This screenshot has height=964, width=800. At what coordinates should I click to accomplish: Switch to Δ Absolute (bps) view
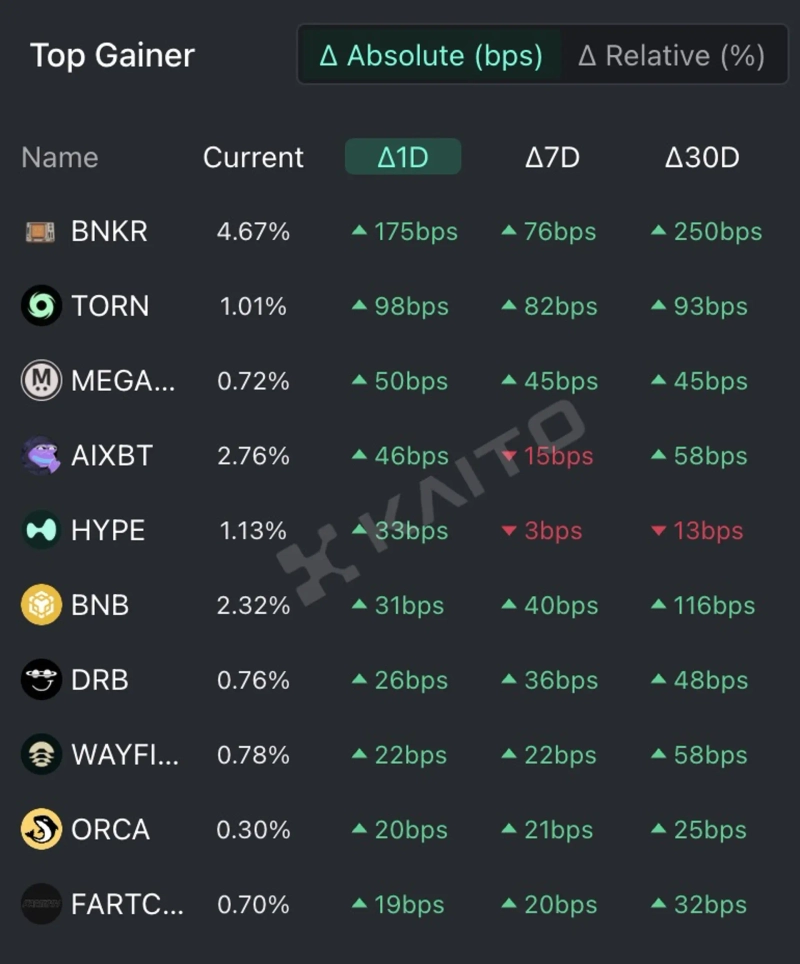coord(431,56)
